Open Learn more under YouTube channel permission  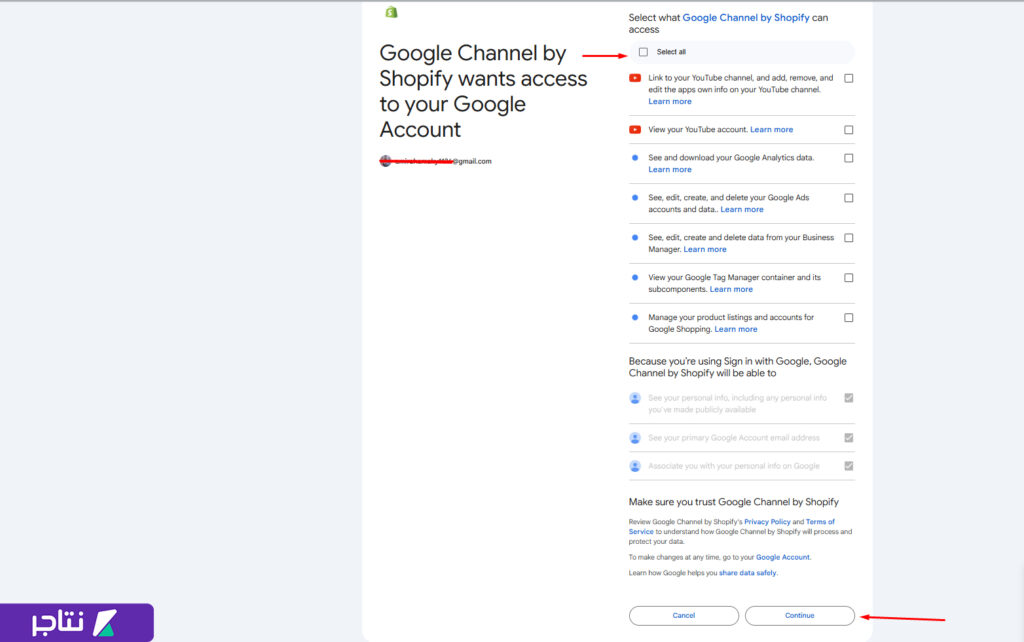point(669,101)
